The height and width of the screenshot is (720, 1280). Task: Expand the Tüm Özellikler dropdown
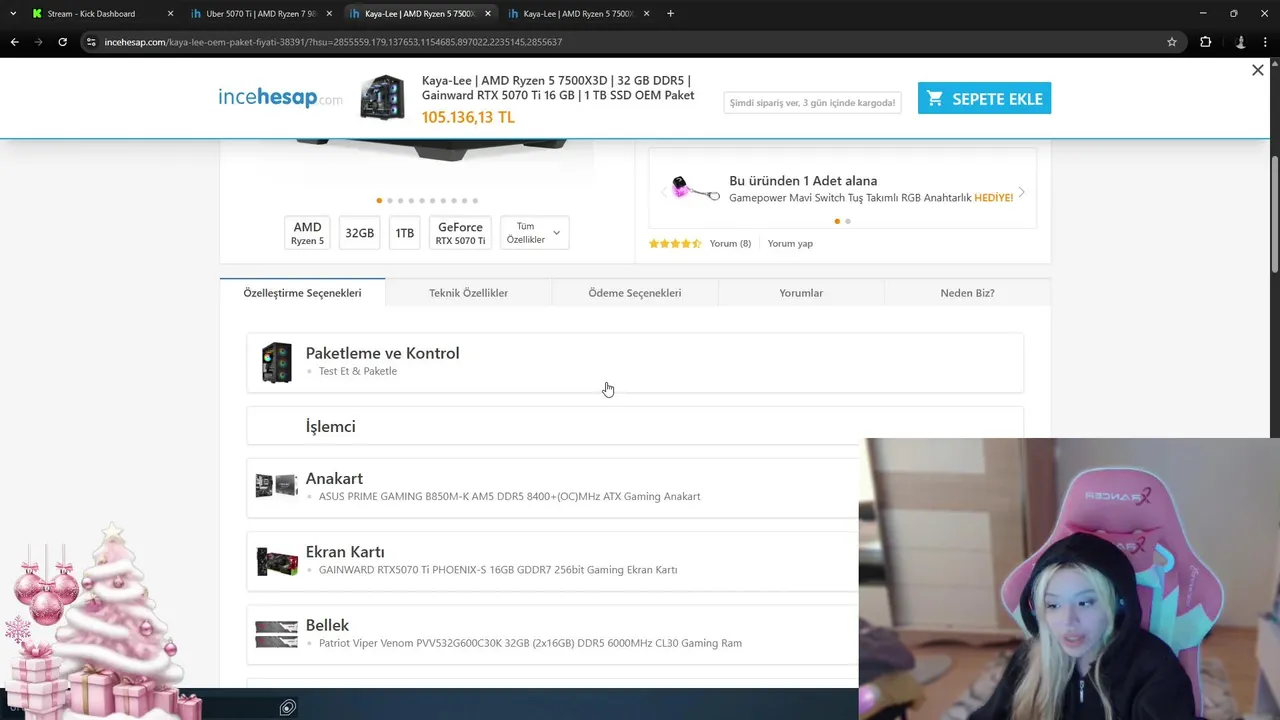pos(534,233)
